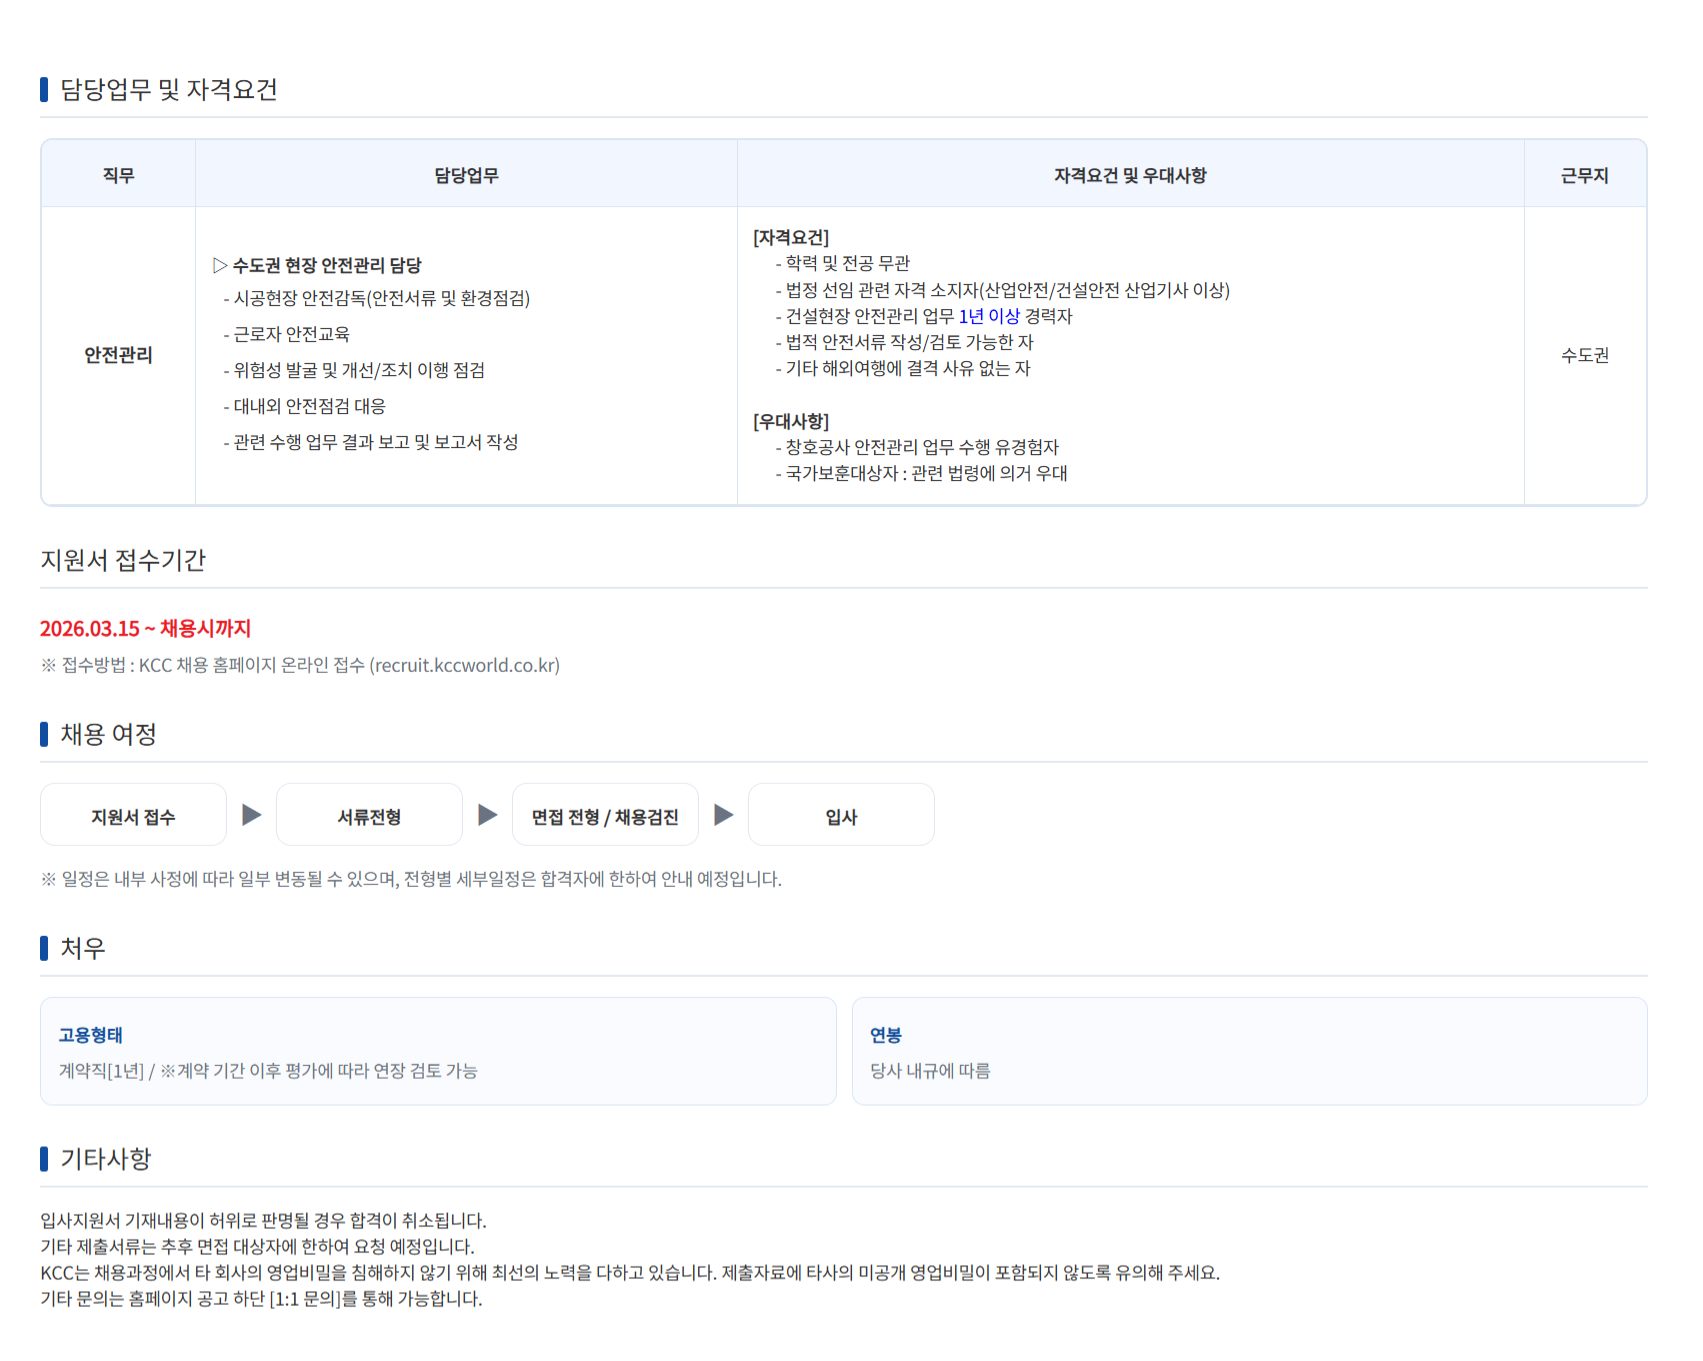Select the 면접 전형 / 채용검진 step
Image resolution: width=1703 pixels, height=1361 pixels.
tap(605, 816)
